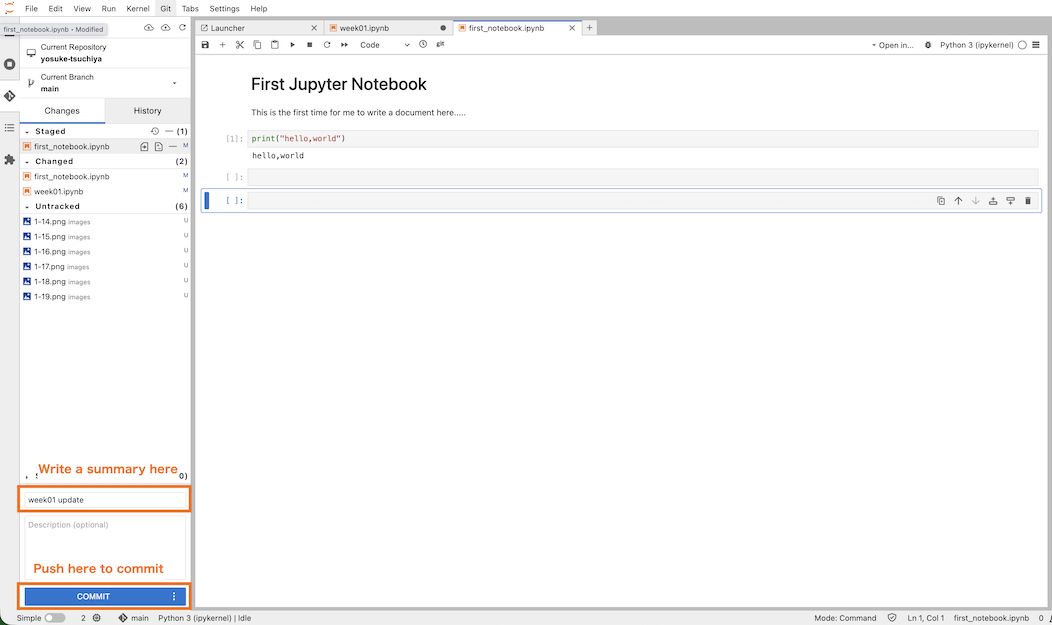The width and height of the screenshot is (1052, 625).
Task: Restart the kernel using the toolbar icon
Action: tap(327, 45)
